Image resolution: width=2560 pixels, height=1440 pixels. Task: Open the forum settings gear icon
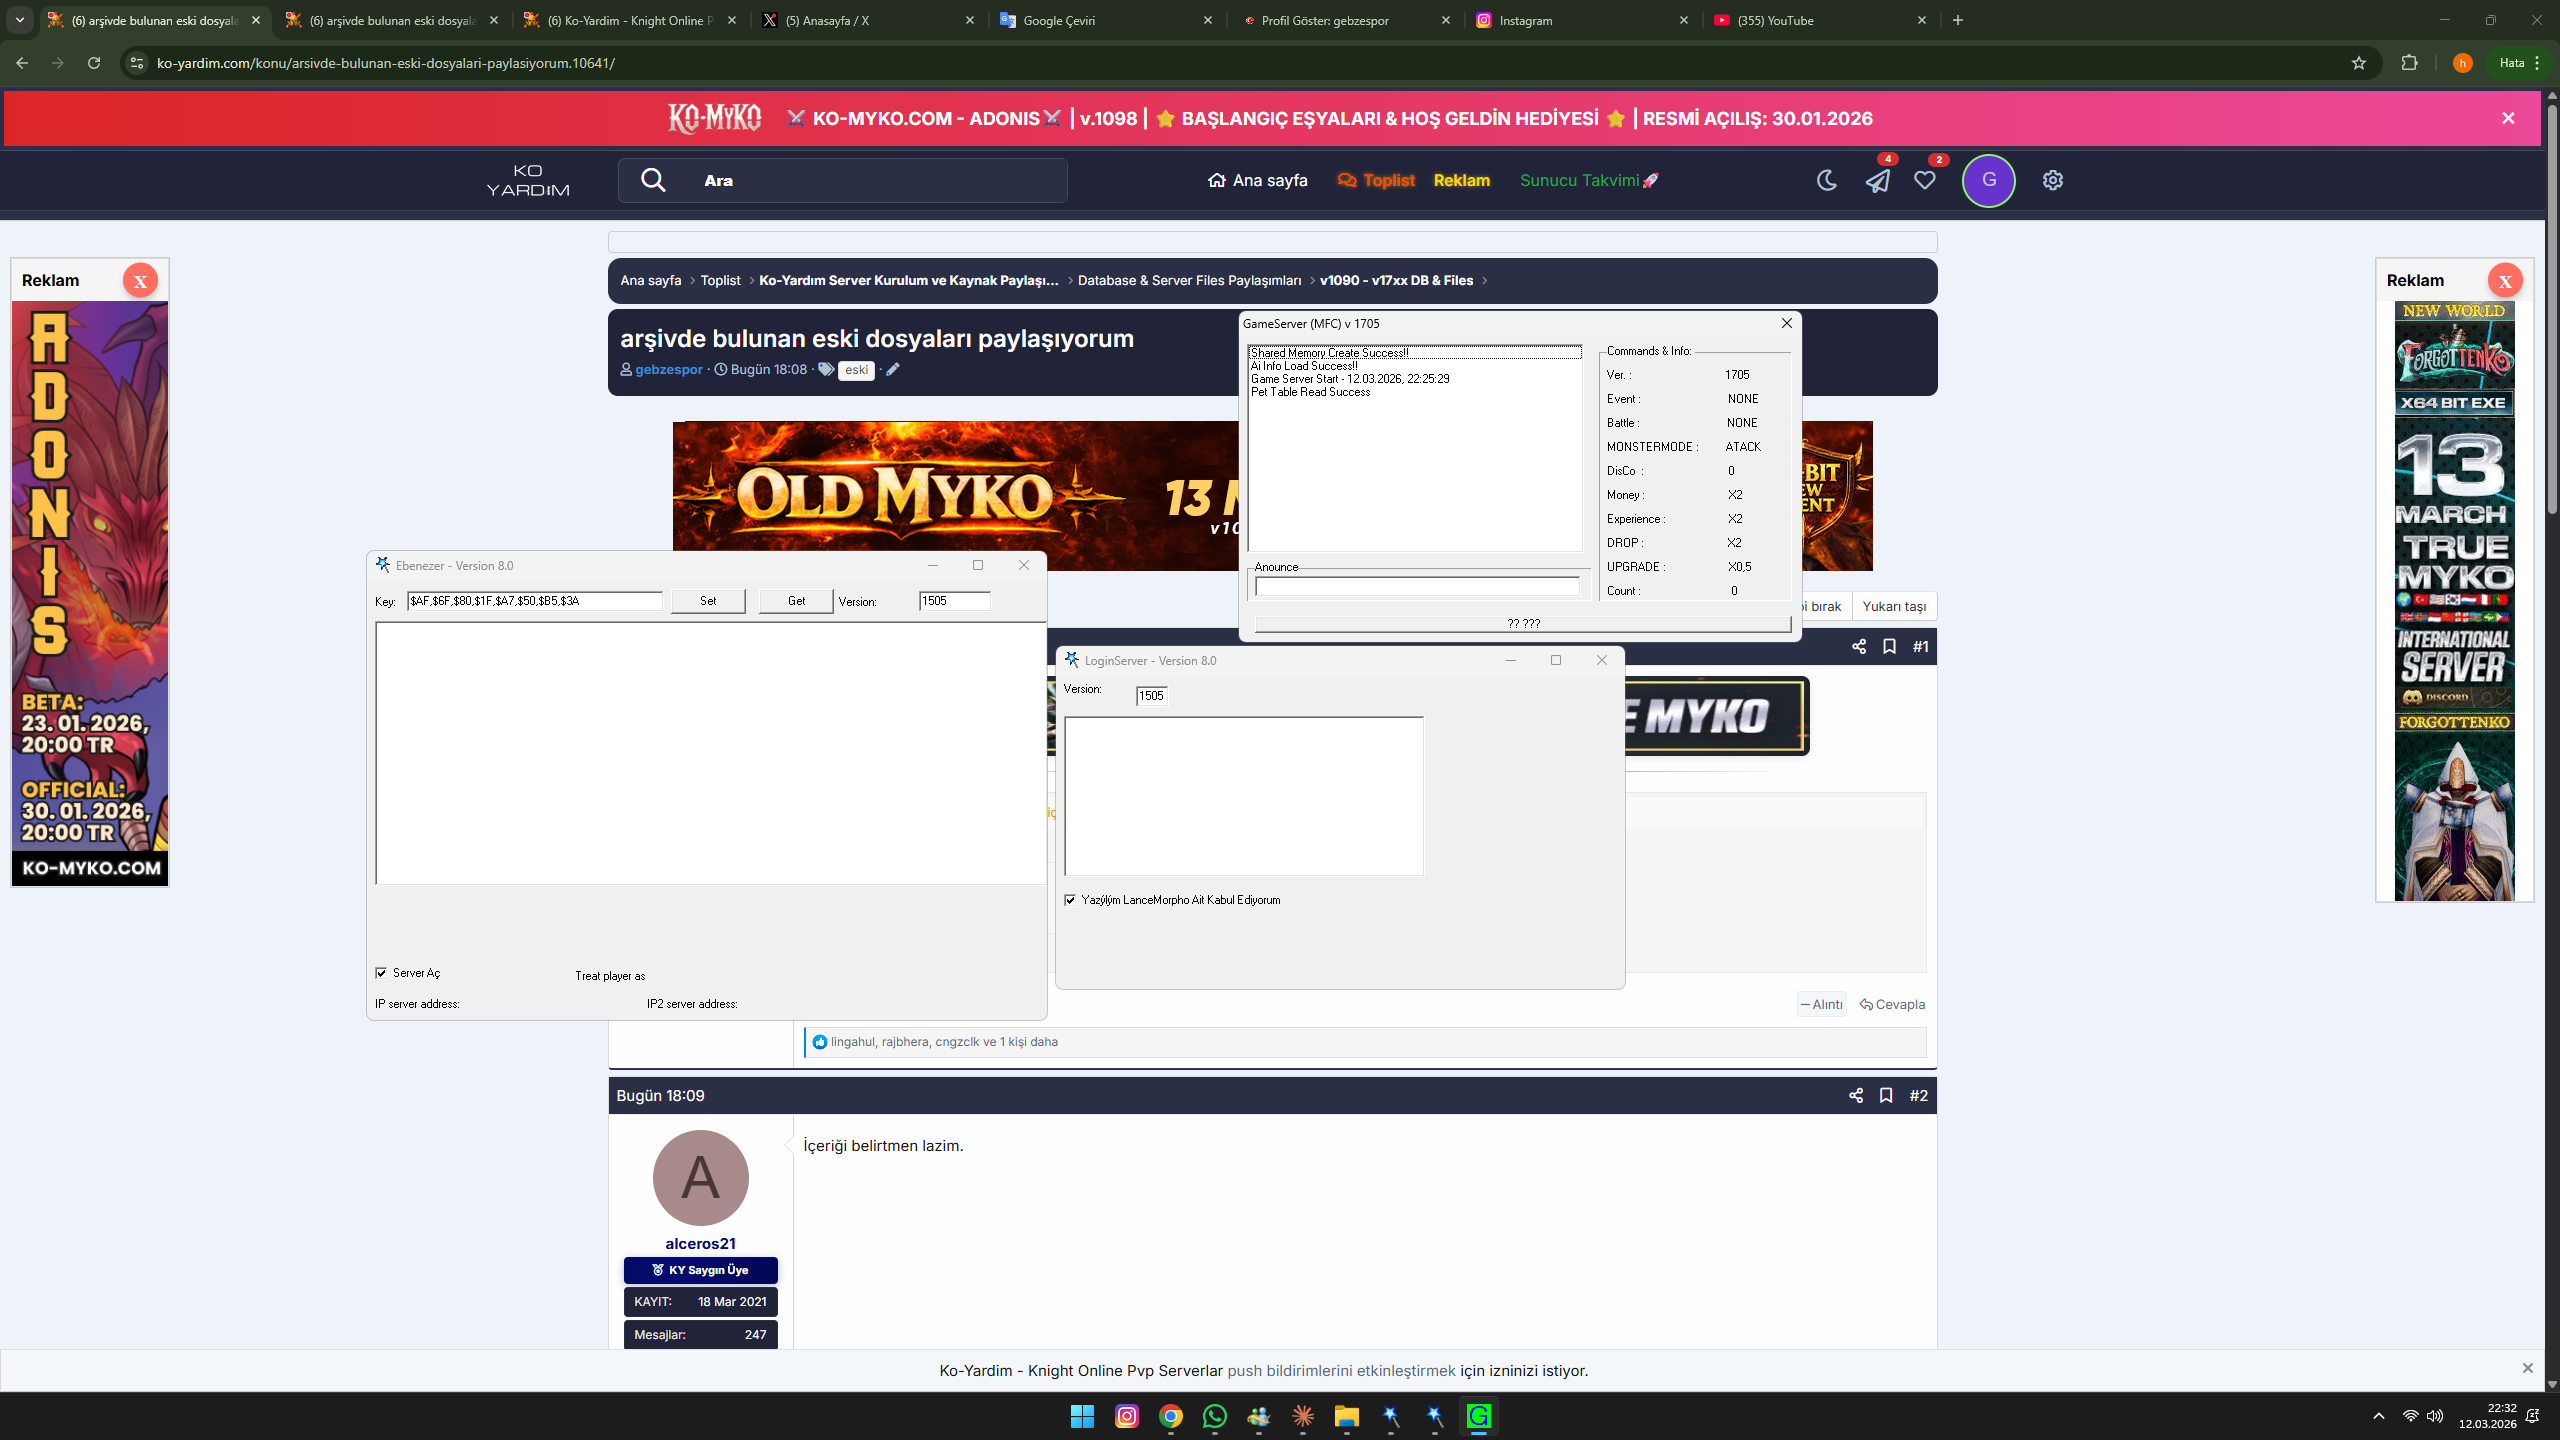click(2053, 180)
